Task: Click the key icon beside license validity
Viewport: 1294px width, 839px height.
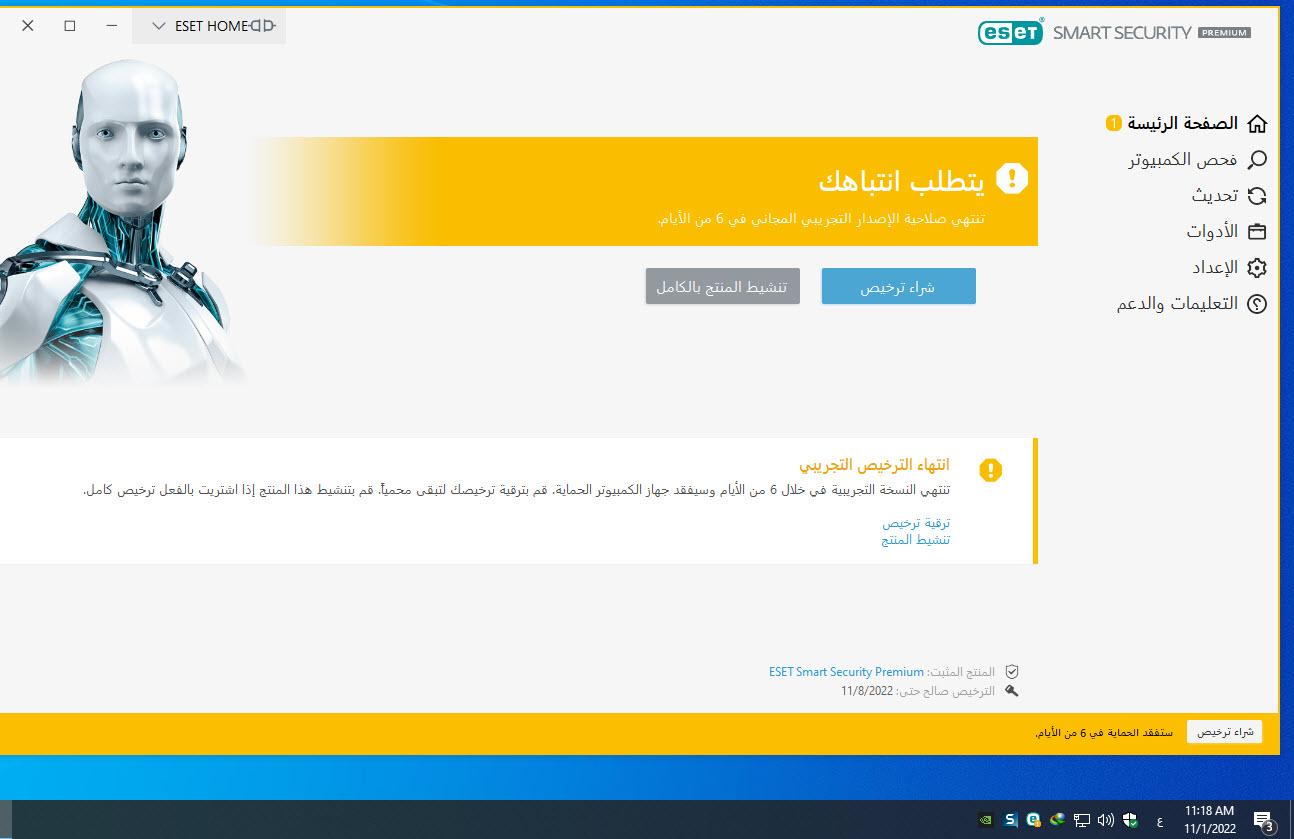Action: (1012, 690)
